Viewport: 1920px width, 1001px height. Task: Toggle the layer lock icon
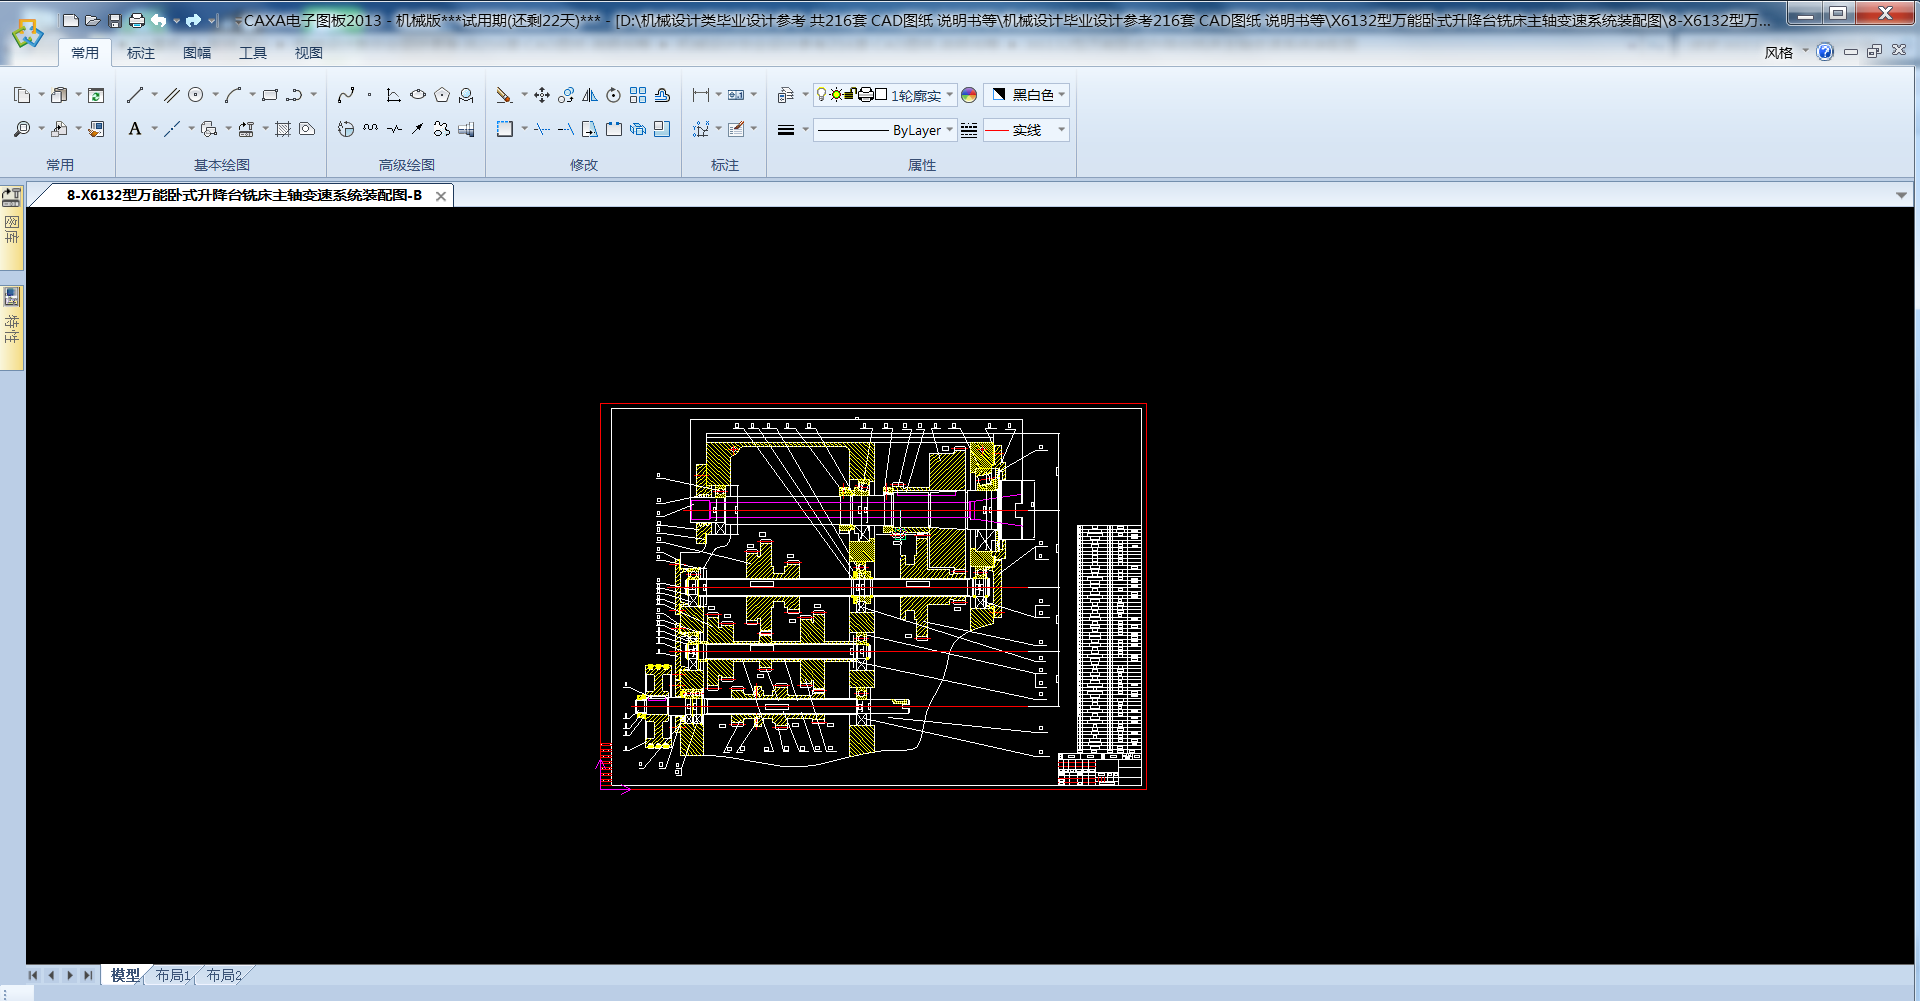click(x=850, y=95)
